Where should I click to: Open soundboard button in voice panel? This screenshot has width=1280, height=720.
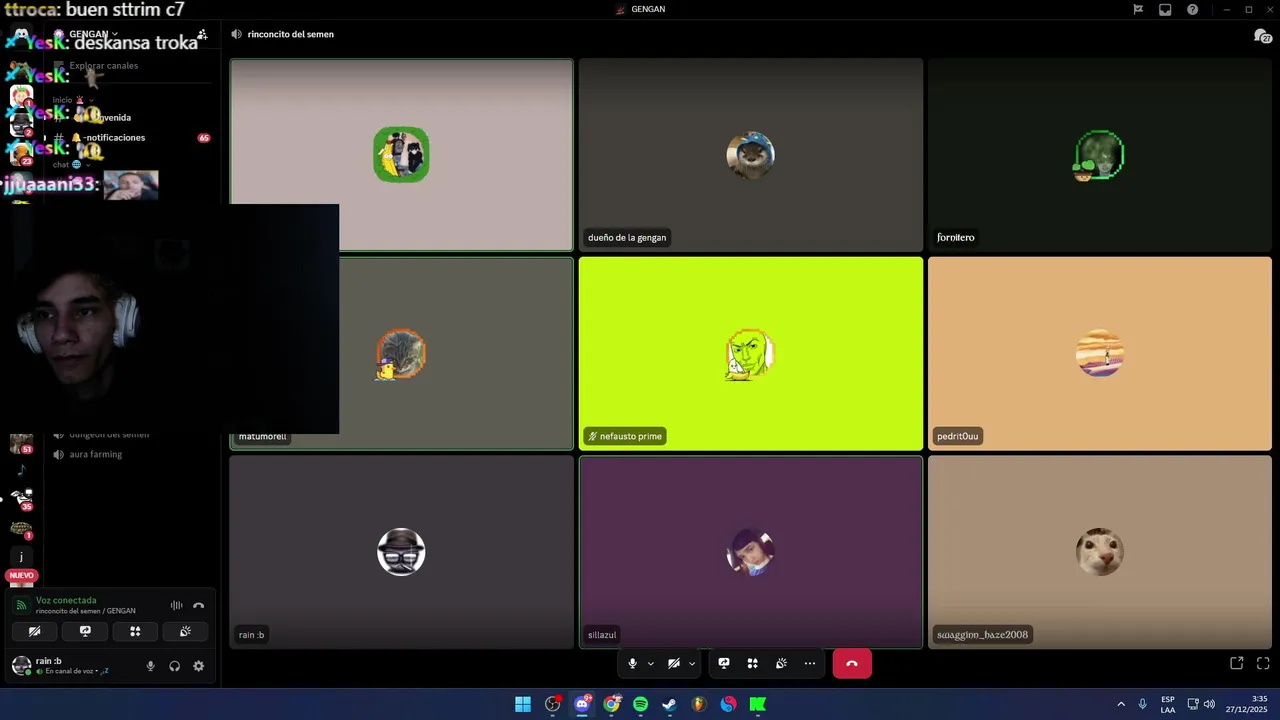point(185,631)
